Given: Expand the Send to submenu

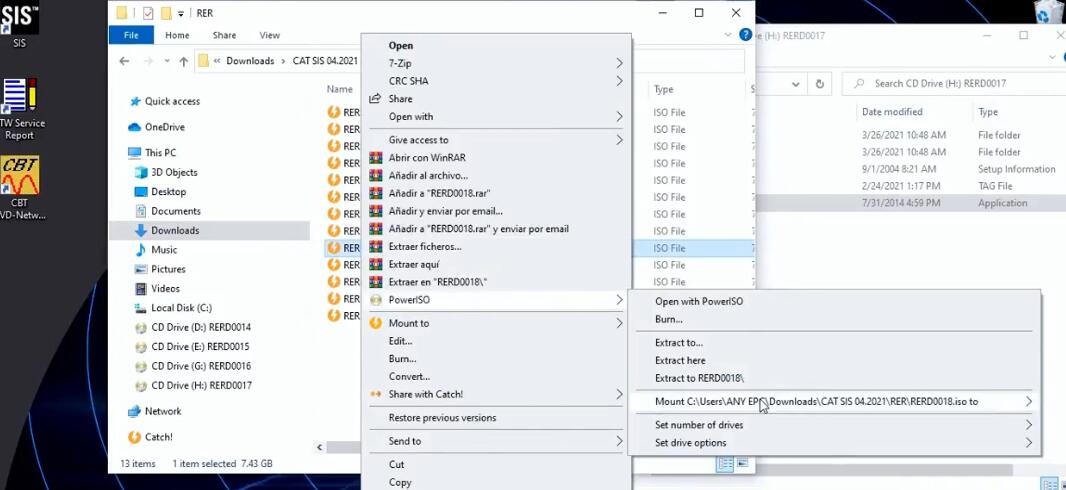Looking at the screenshot, I should [496, 442].
